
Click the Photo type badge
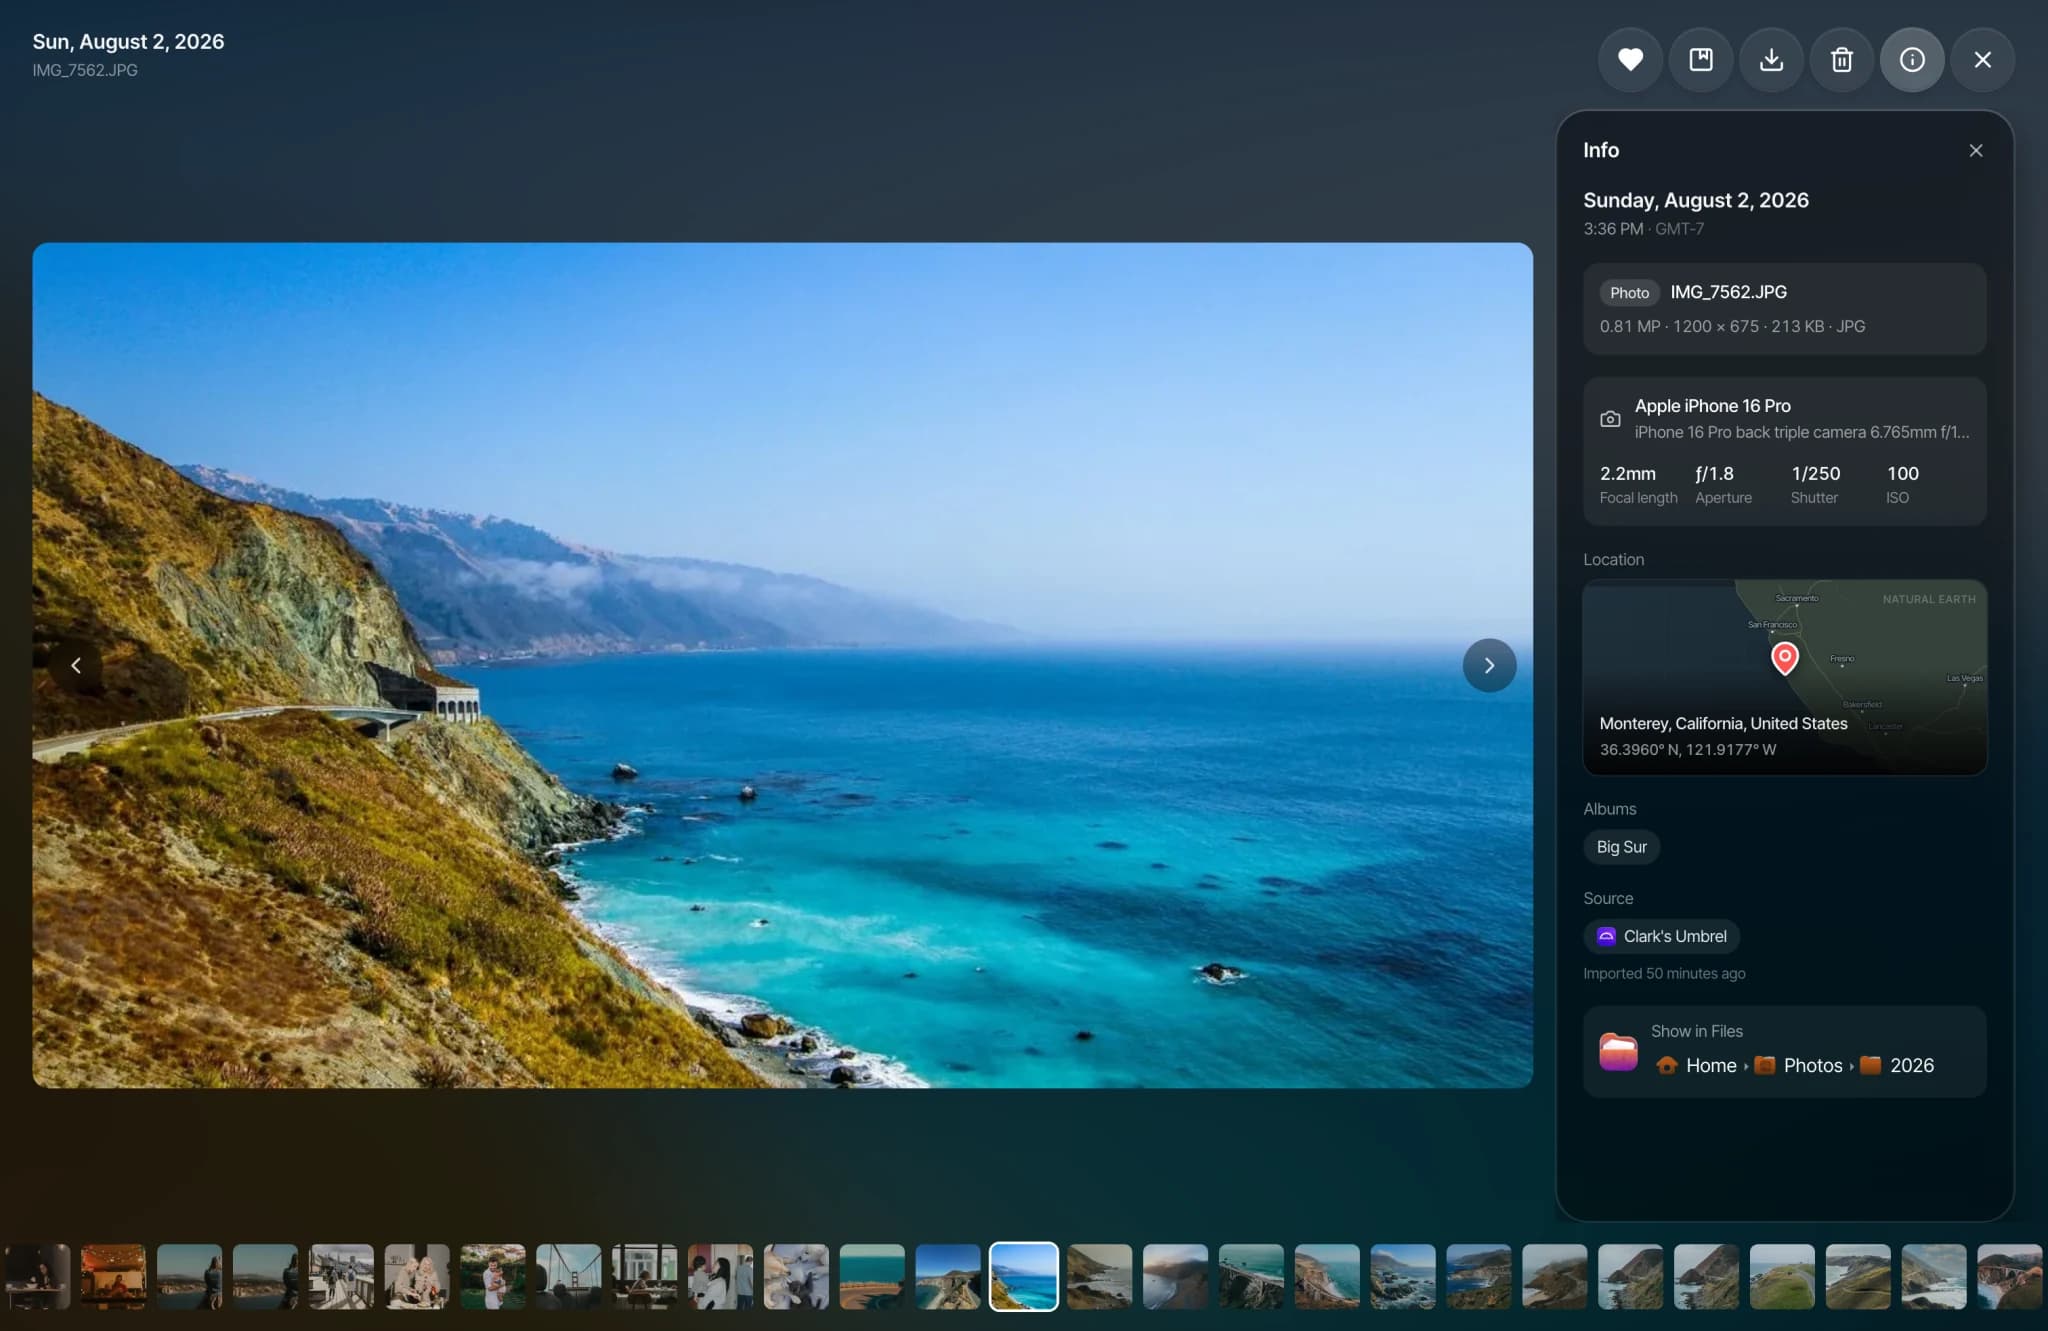[x=1629, y=293]
